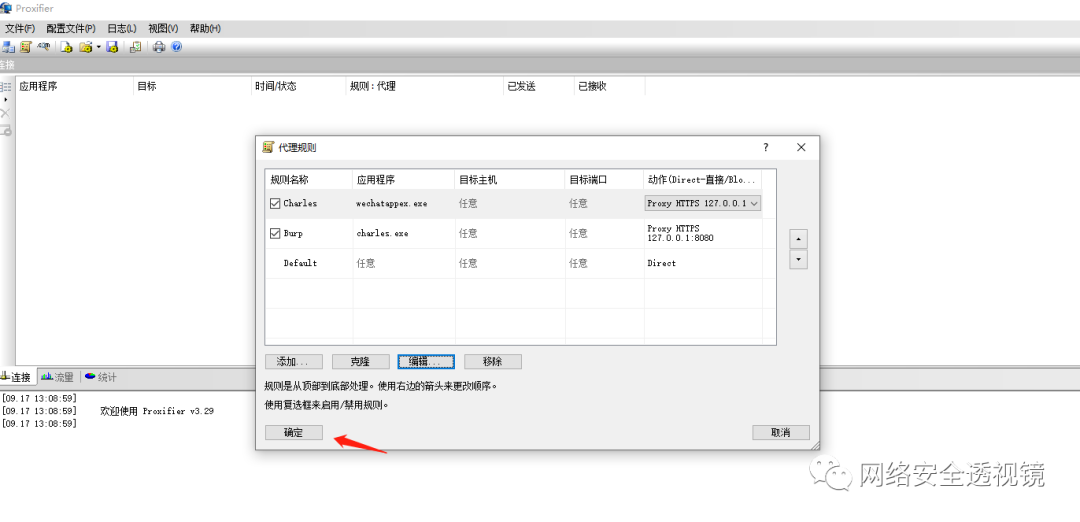
Task: Cancel the dialog with 取消 button
Action: [x=781, y=432]
